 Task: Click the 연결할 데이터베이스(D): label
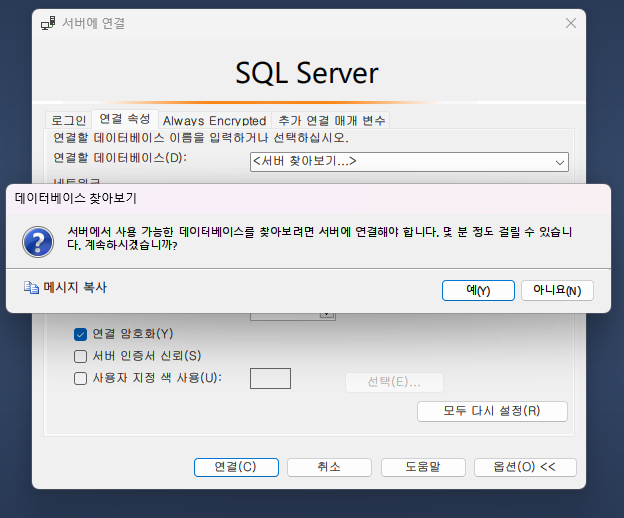(x=120, y=158)
